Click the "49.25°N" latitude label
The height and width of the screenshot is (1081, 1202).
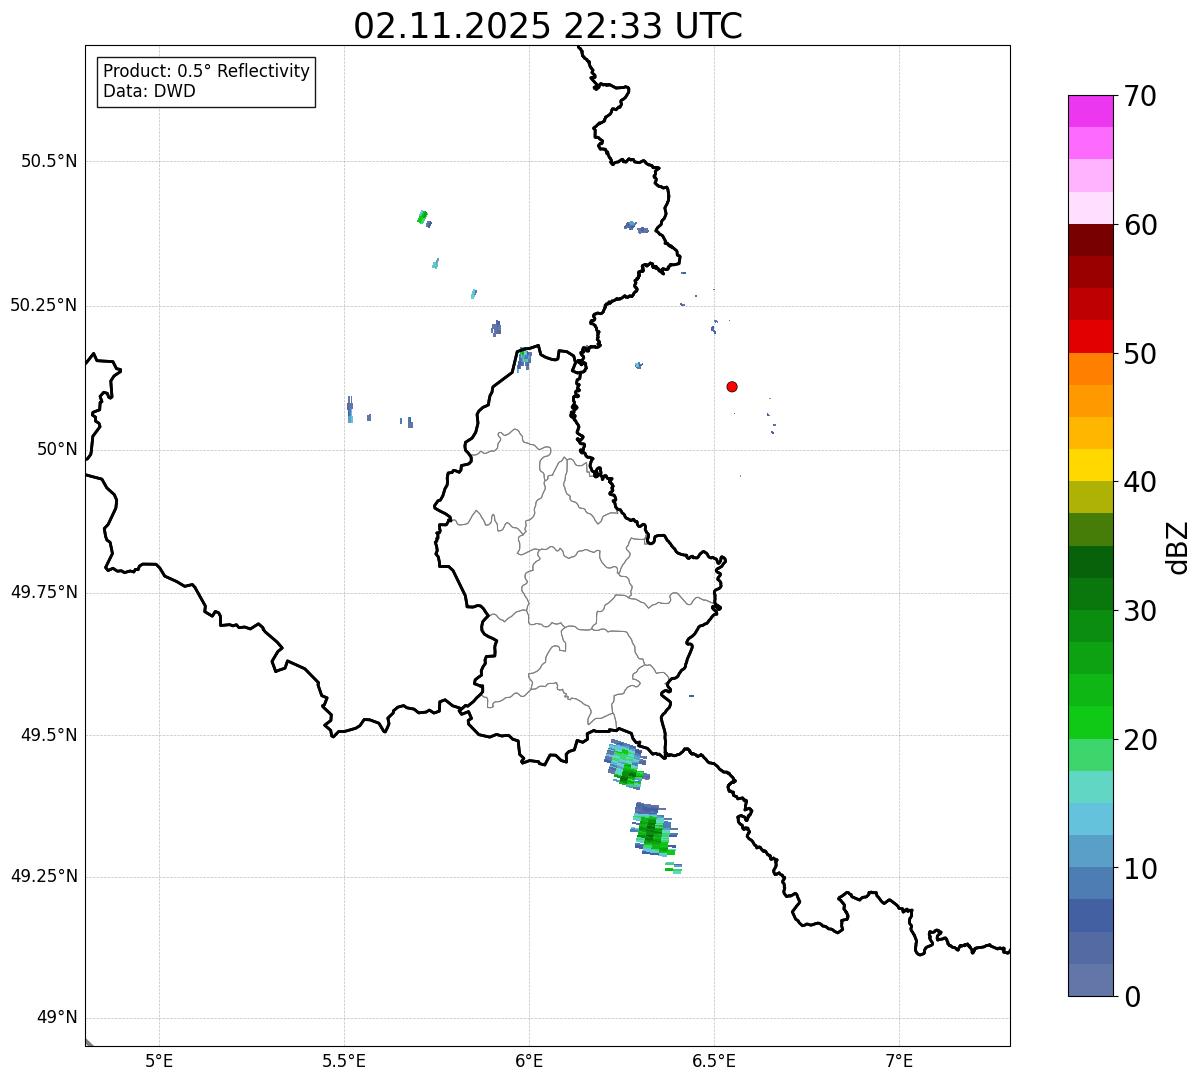pyautogui.click(x=44, y=876)
